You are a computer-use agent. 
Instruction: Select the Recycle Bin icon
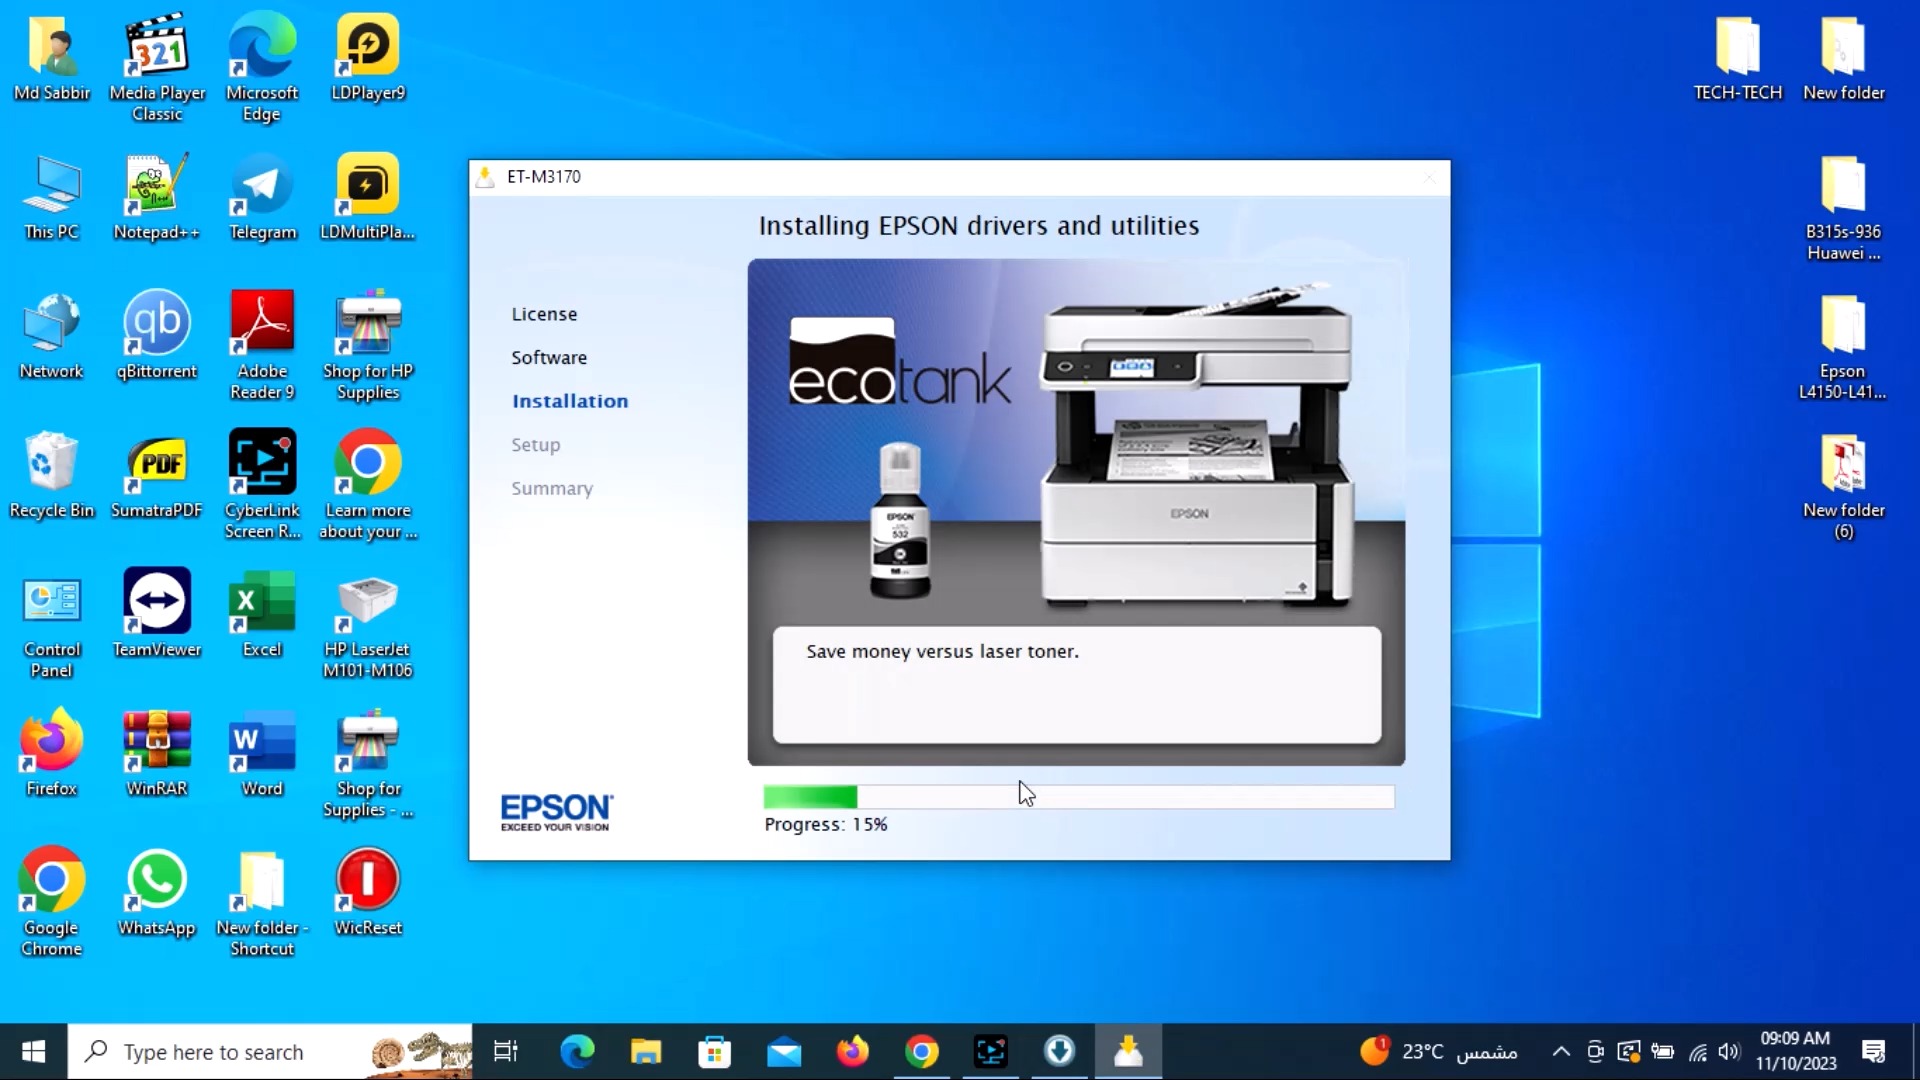[52, 475]
